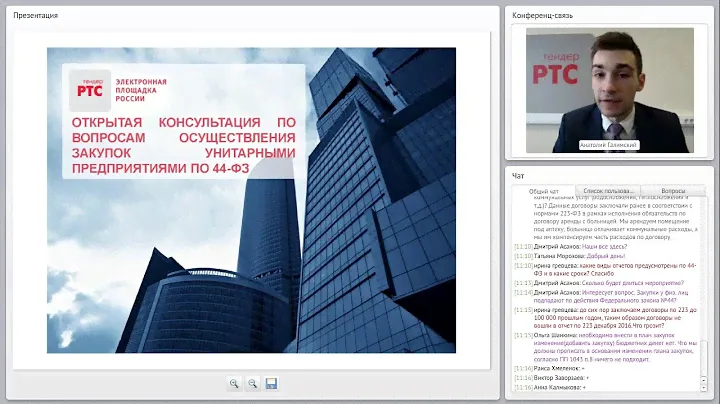Image resolution: width=720 pixels, height=404 pixels.
Task: Click the Анатолий Галимский name label
Action: 608,145
